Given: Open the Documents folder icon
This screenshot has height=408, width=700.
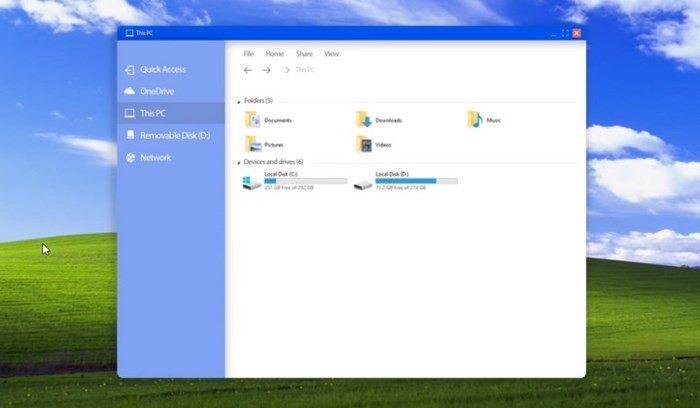Looking at the screenshot, I should click(253, 120).
